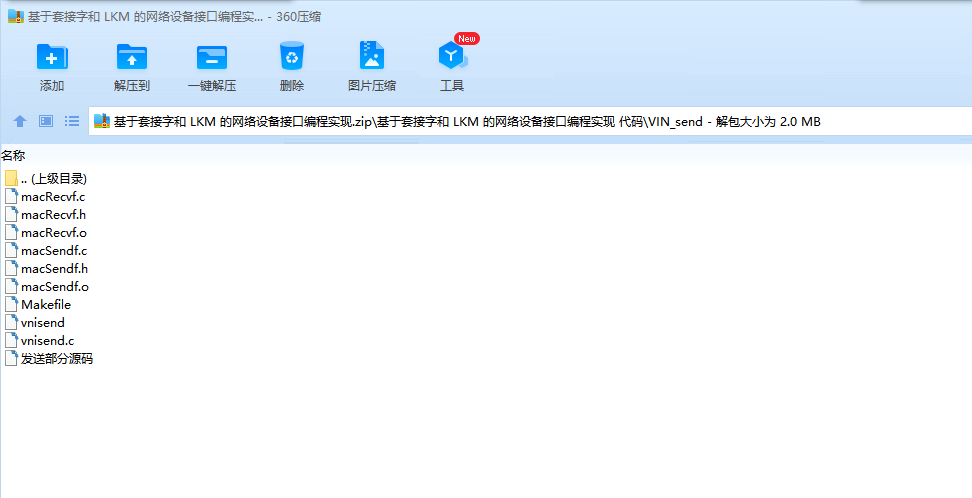Click the file icon beside macSendf.c

coord(11,251)
